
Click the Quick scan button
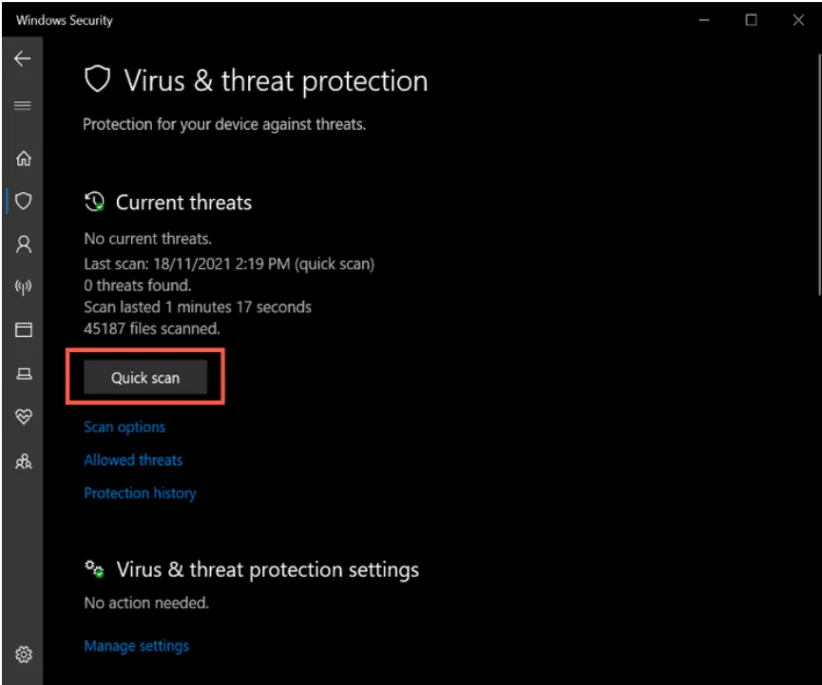tap(145, 378)
